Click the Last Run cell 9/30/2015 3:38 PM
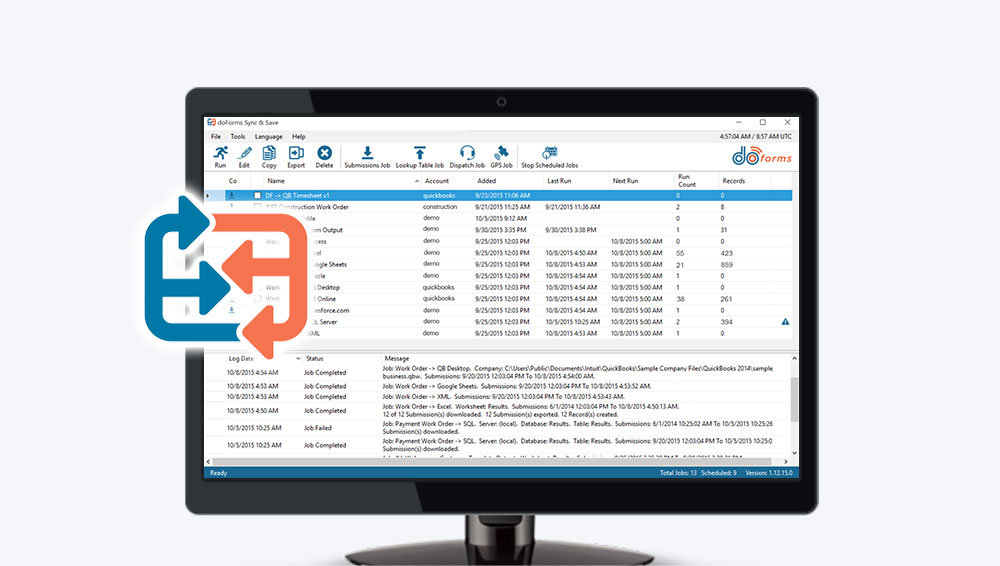 click(x=571, y=230)
